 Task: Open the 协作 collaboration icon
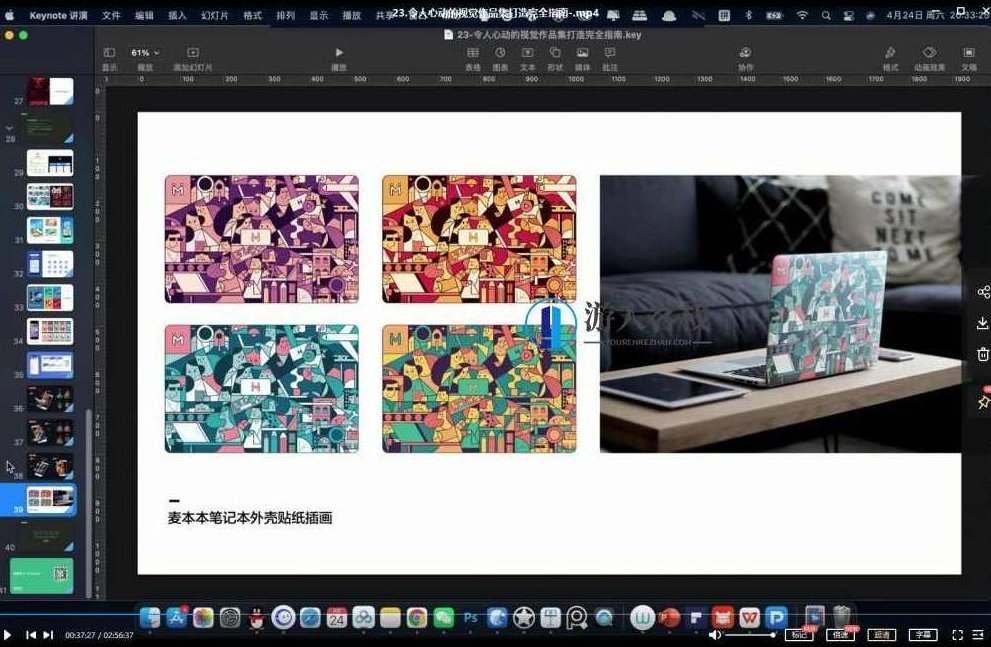[744, 53]
